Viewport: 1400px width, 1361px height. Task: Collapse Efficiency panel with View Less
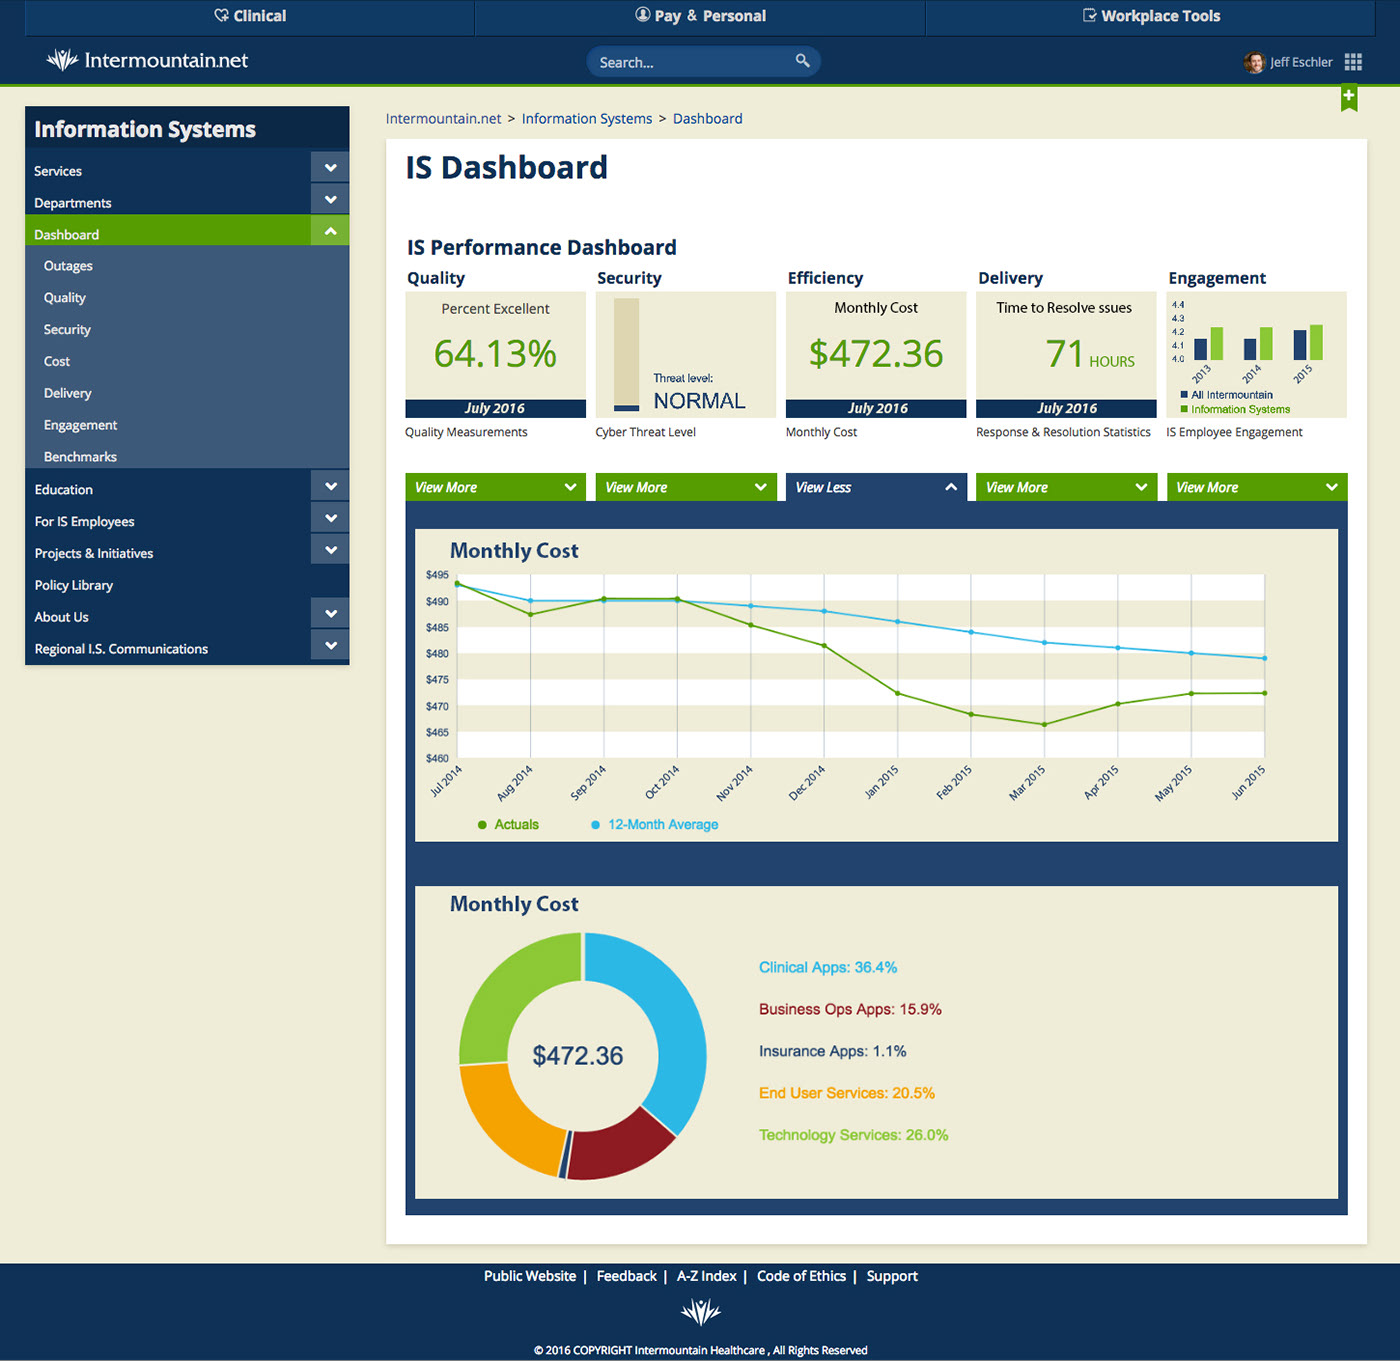[x=876, y=487]
